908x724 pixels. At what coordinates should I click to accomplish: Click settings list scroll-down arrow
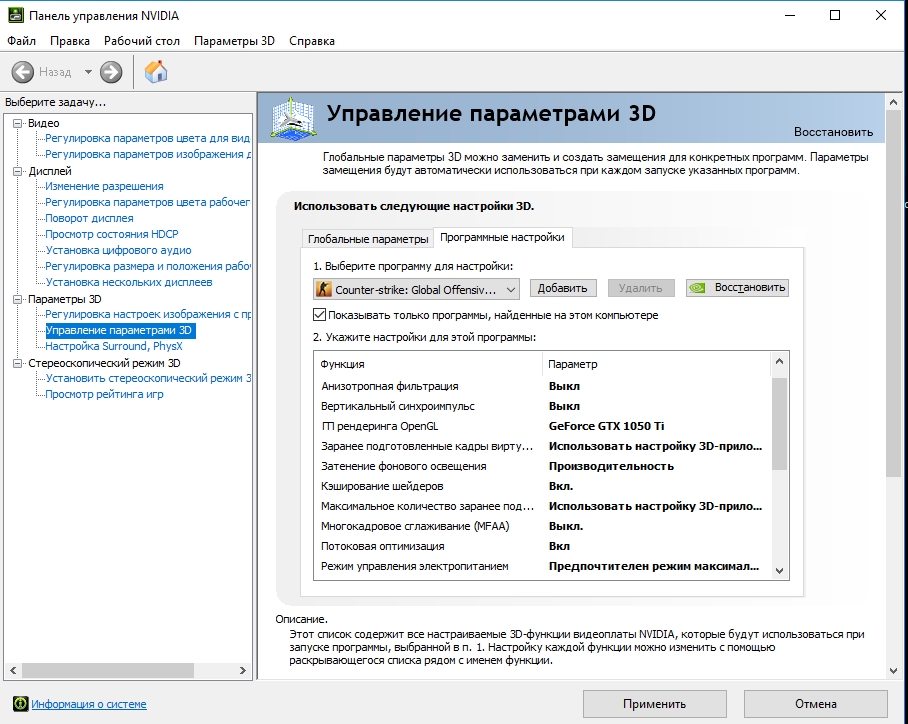[779, 571]
